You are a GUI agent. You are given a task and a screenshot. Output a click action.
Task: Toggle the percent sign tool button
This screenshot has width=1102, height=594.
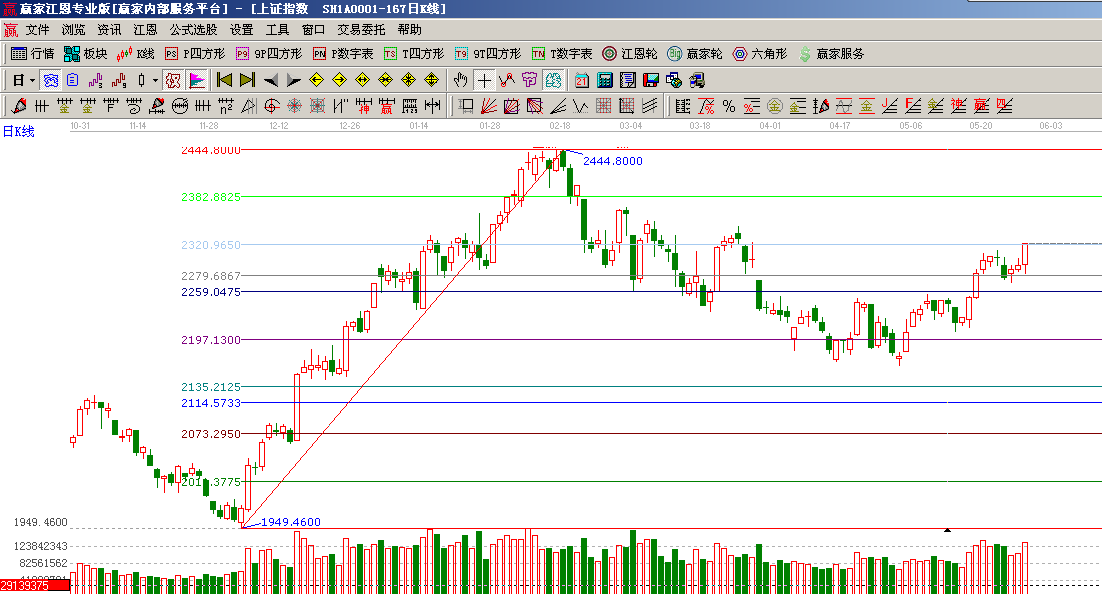pos(728,106)
